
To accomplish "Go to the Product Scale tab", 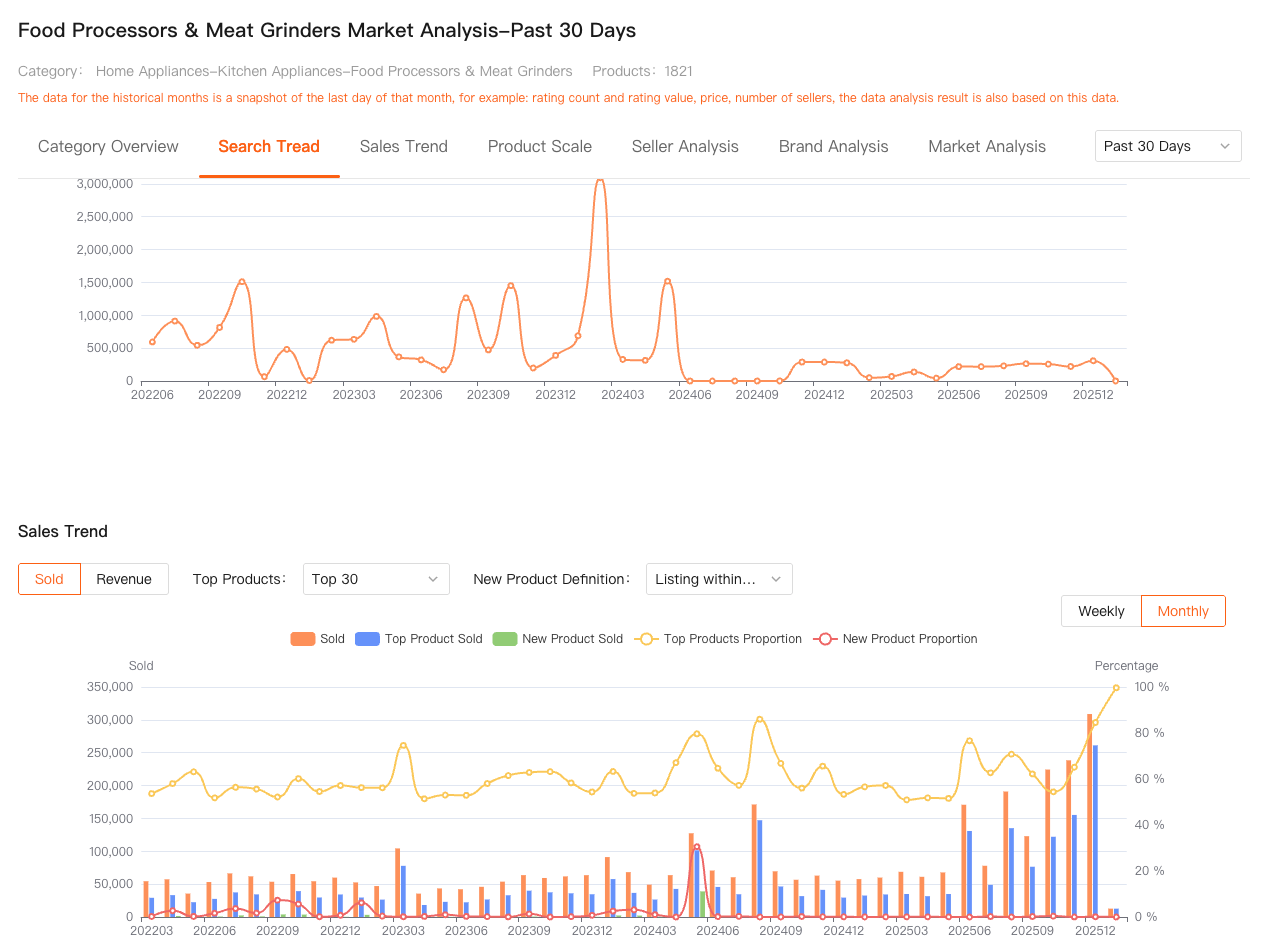I will (539, 147).
